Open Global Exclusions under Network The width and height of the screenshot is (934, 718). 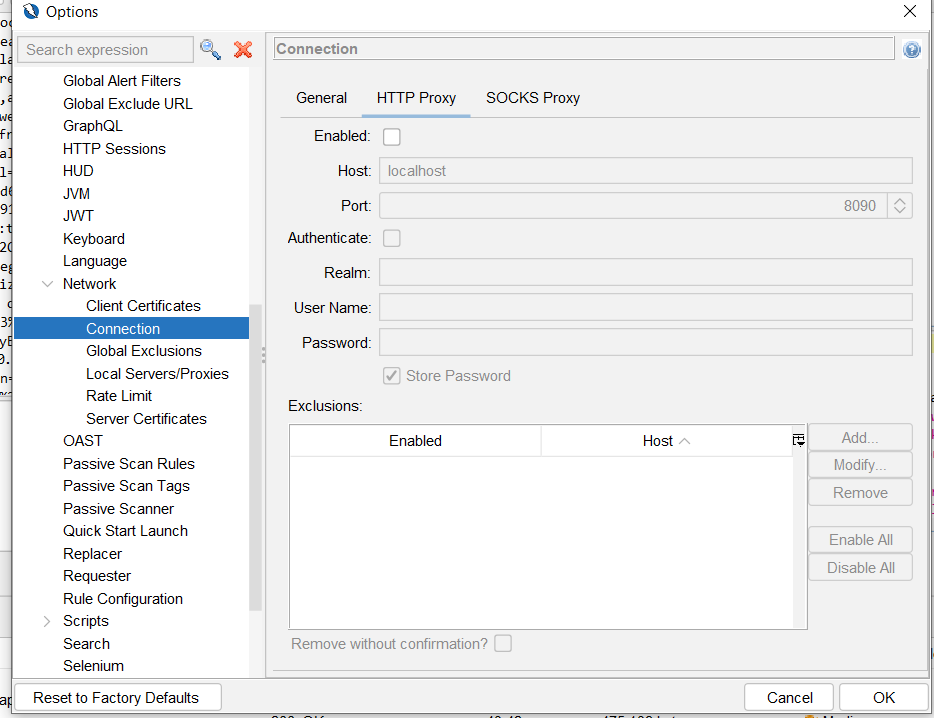tap(144, 351)
